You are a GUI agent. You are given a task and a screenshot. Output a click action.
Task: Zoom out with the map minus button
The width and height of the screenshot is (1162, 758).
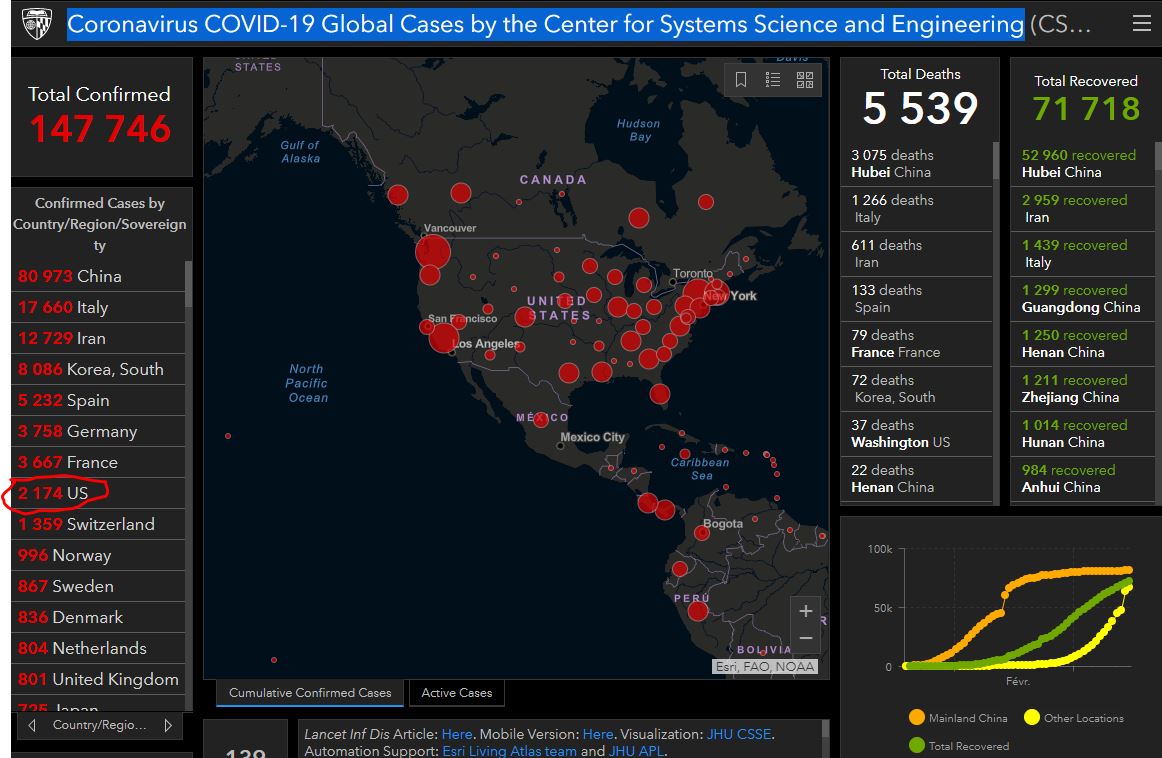pos(806,638)
